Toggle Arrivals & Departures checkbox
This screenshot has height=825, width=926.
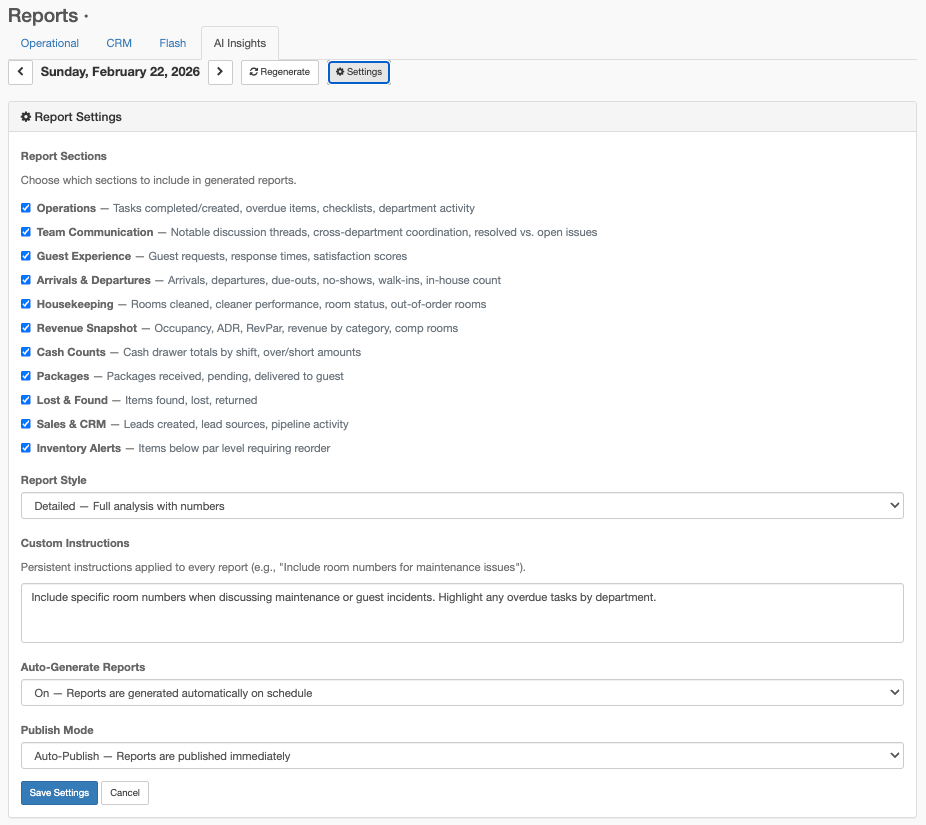coord(26,280)
